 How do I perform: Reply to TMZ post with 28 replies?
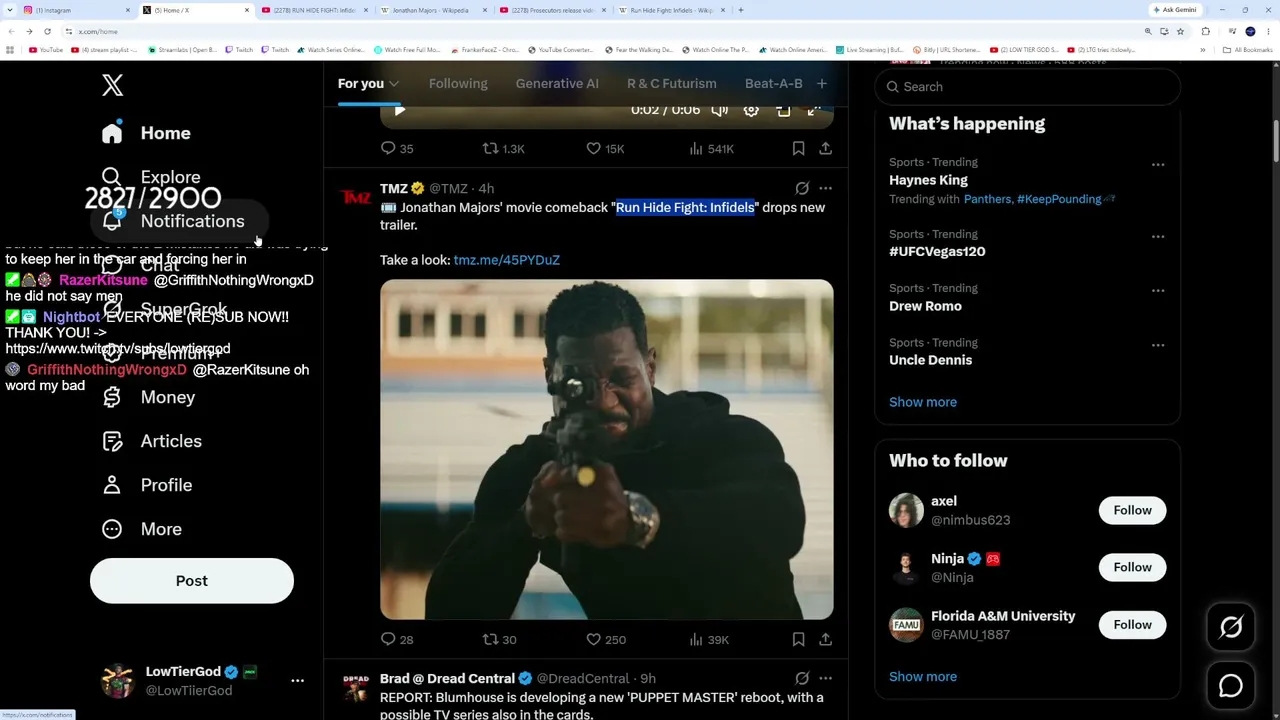pos(397,639)
